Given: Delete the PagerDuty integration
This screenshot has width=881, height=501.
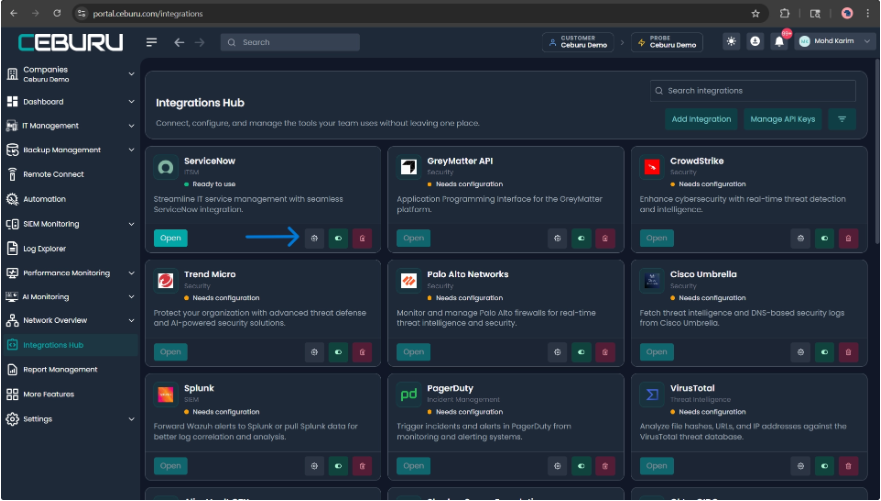Looking at the screenshot, I should click(605, 466).
